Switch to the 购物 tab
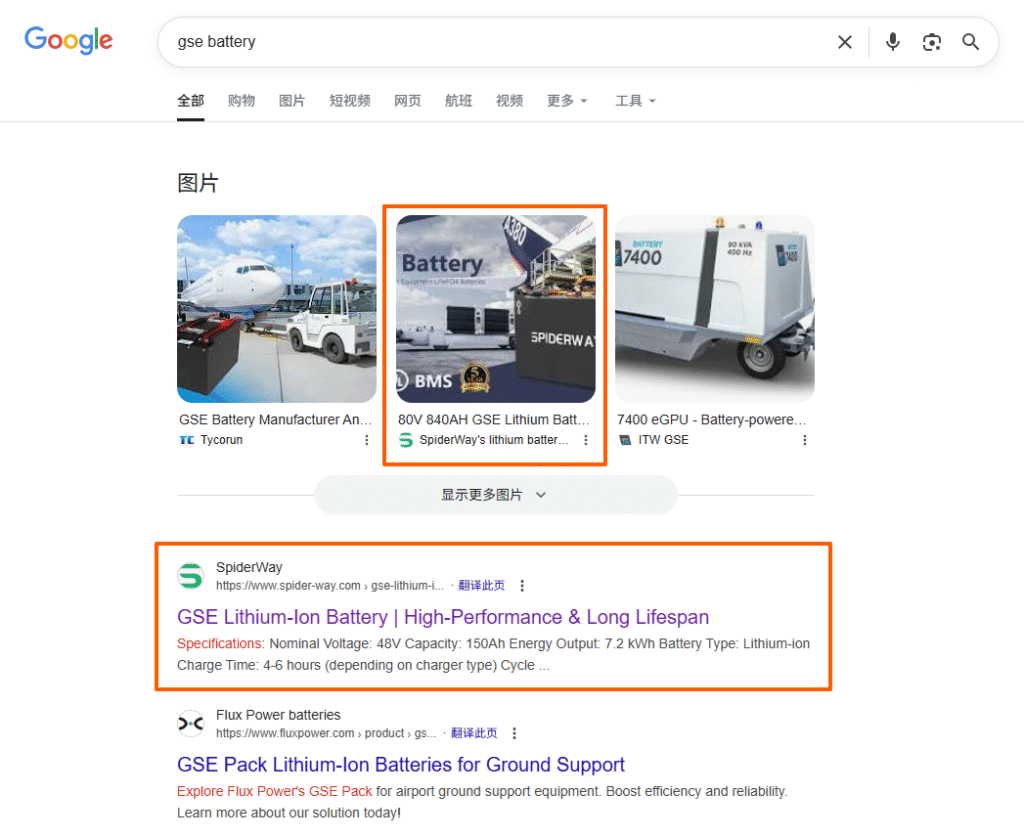The width and height of the screenshot is (1024, 837). [241, 101]
